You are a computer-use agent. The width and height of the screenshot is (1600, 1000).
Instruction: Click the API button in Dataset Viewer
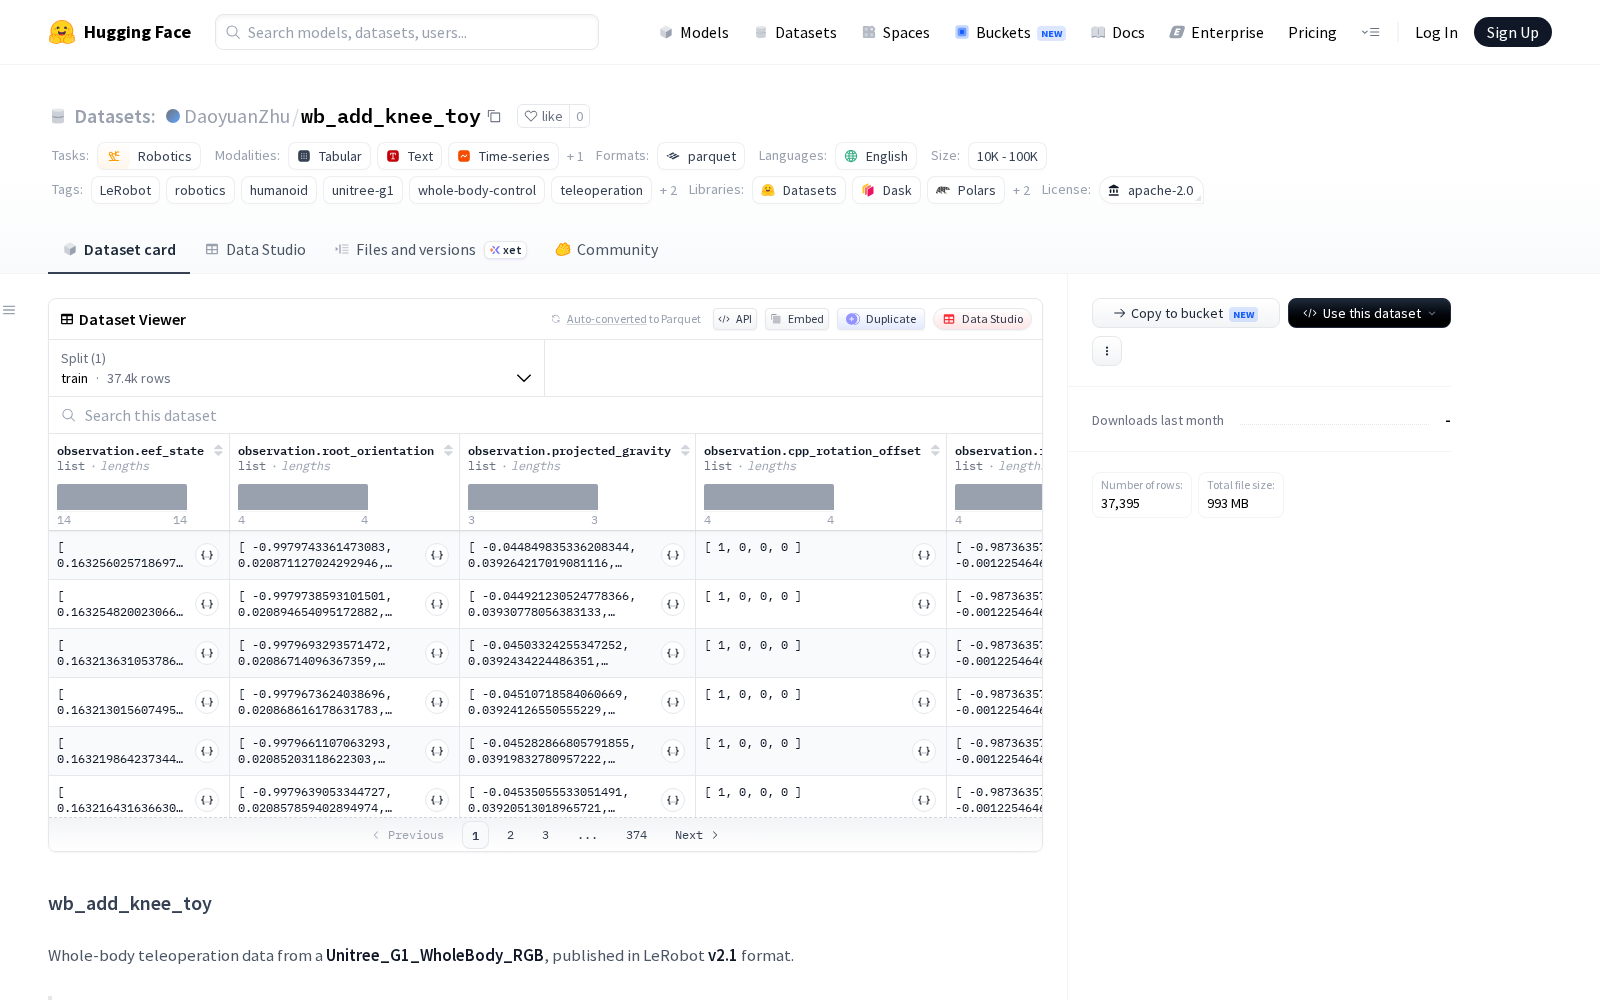point(735,319)
